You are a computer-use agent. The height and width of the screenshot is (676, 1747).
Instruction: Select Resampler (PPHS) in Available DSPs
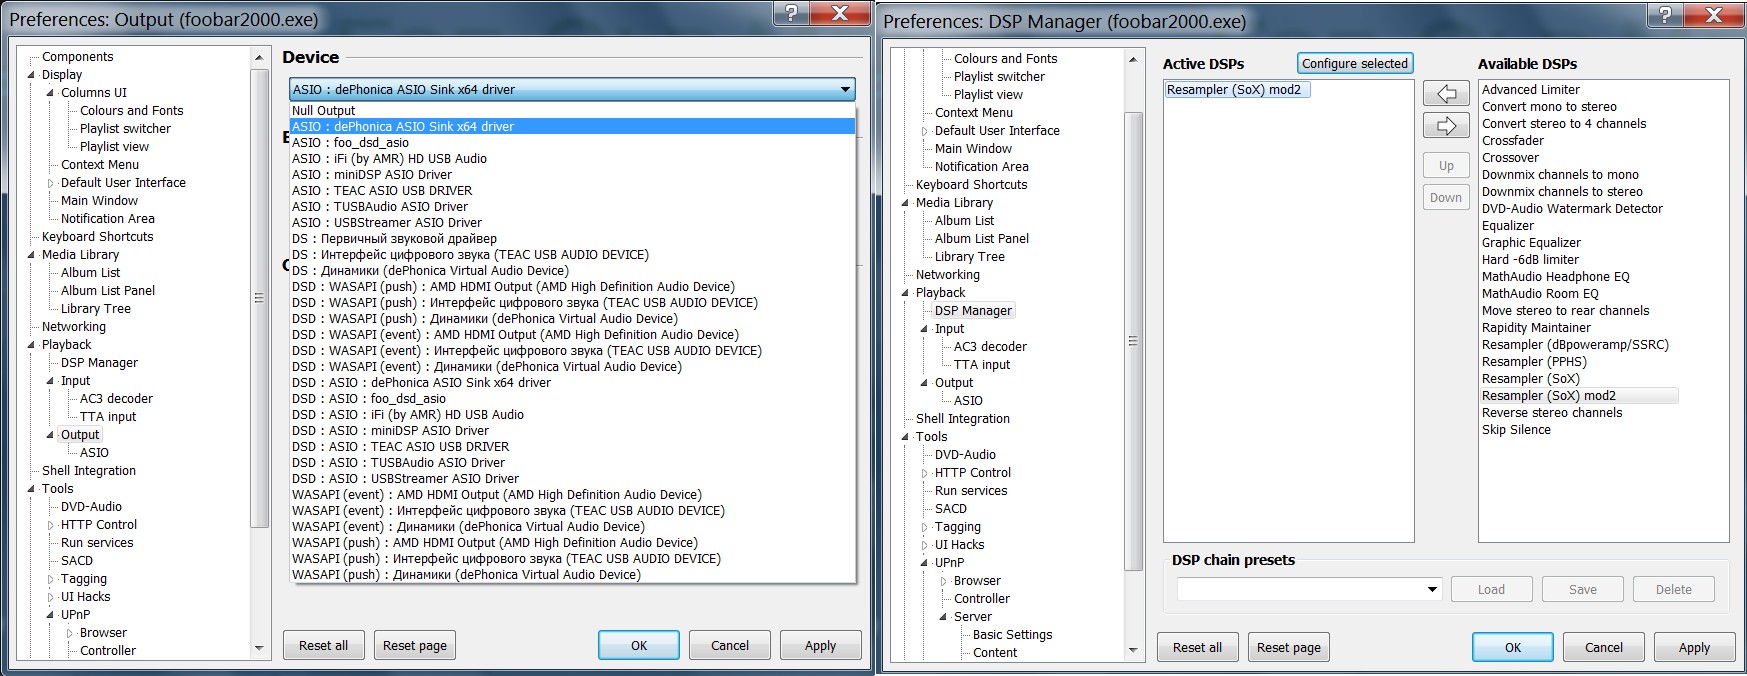(1534, 361)
